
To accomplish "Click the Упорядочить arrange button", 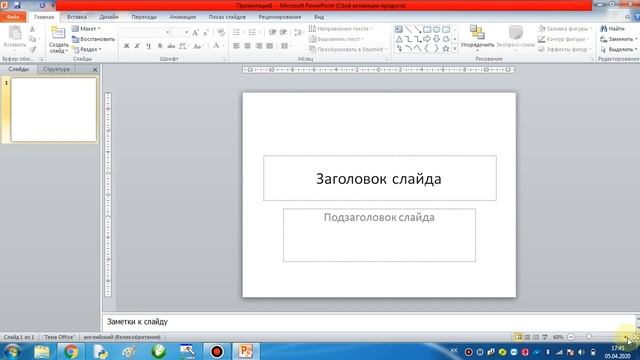I will [477, 38].
